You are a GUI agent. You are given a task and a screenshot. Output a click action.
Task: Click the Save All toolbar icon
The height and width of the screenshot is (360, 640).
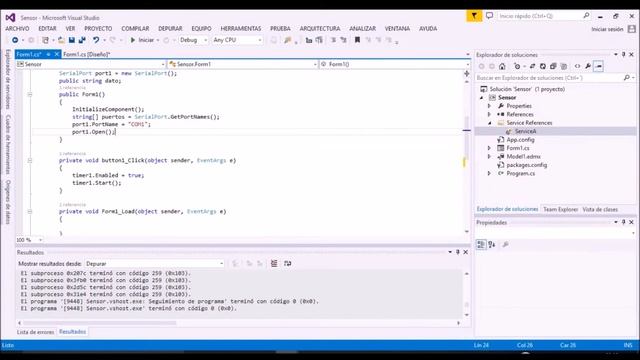[82, 40]
